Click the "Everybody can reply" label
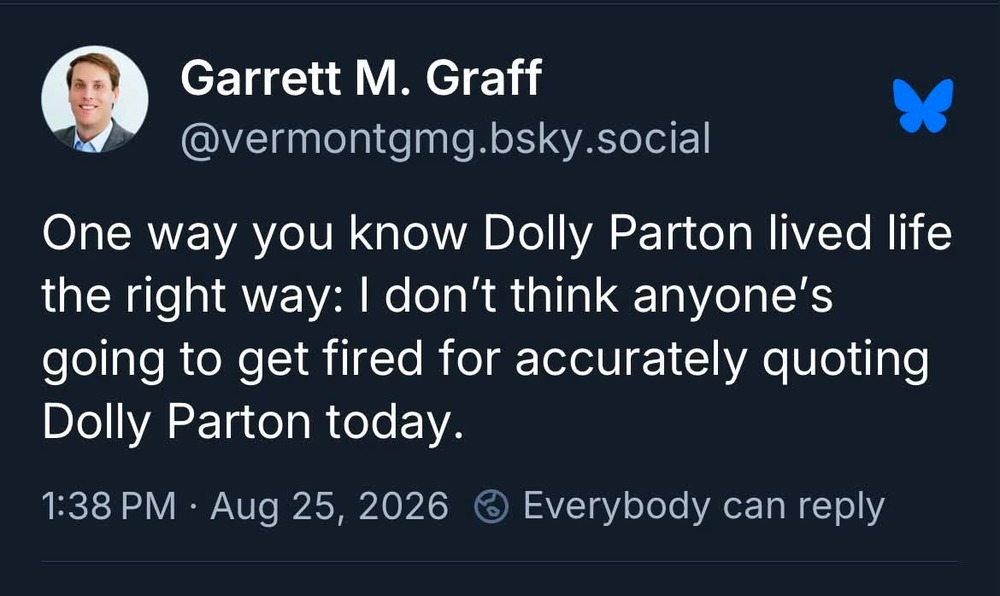The width and height of the screenshot is (1000, 596). [703, 507]
